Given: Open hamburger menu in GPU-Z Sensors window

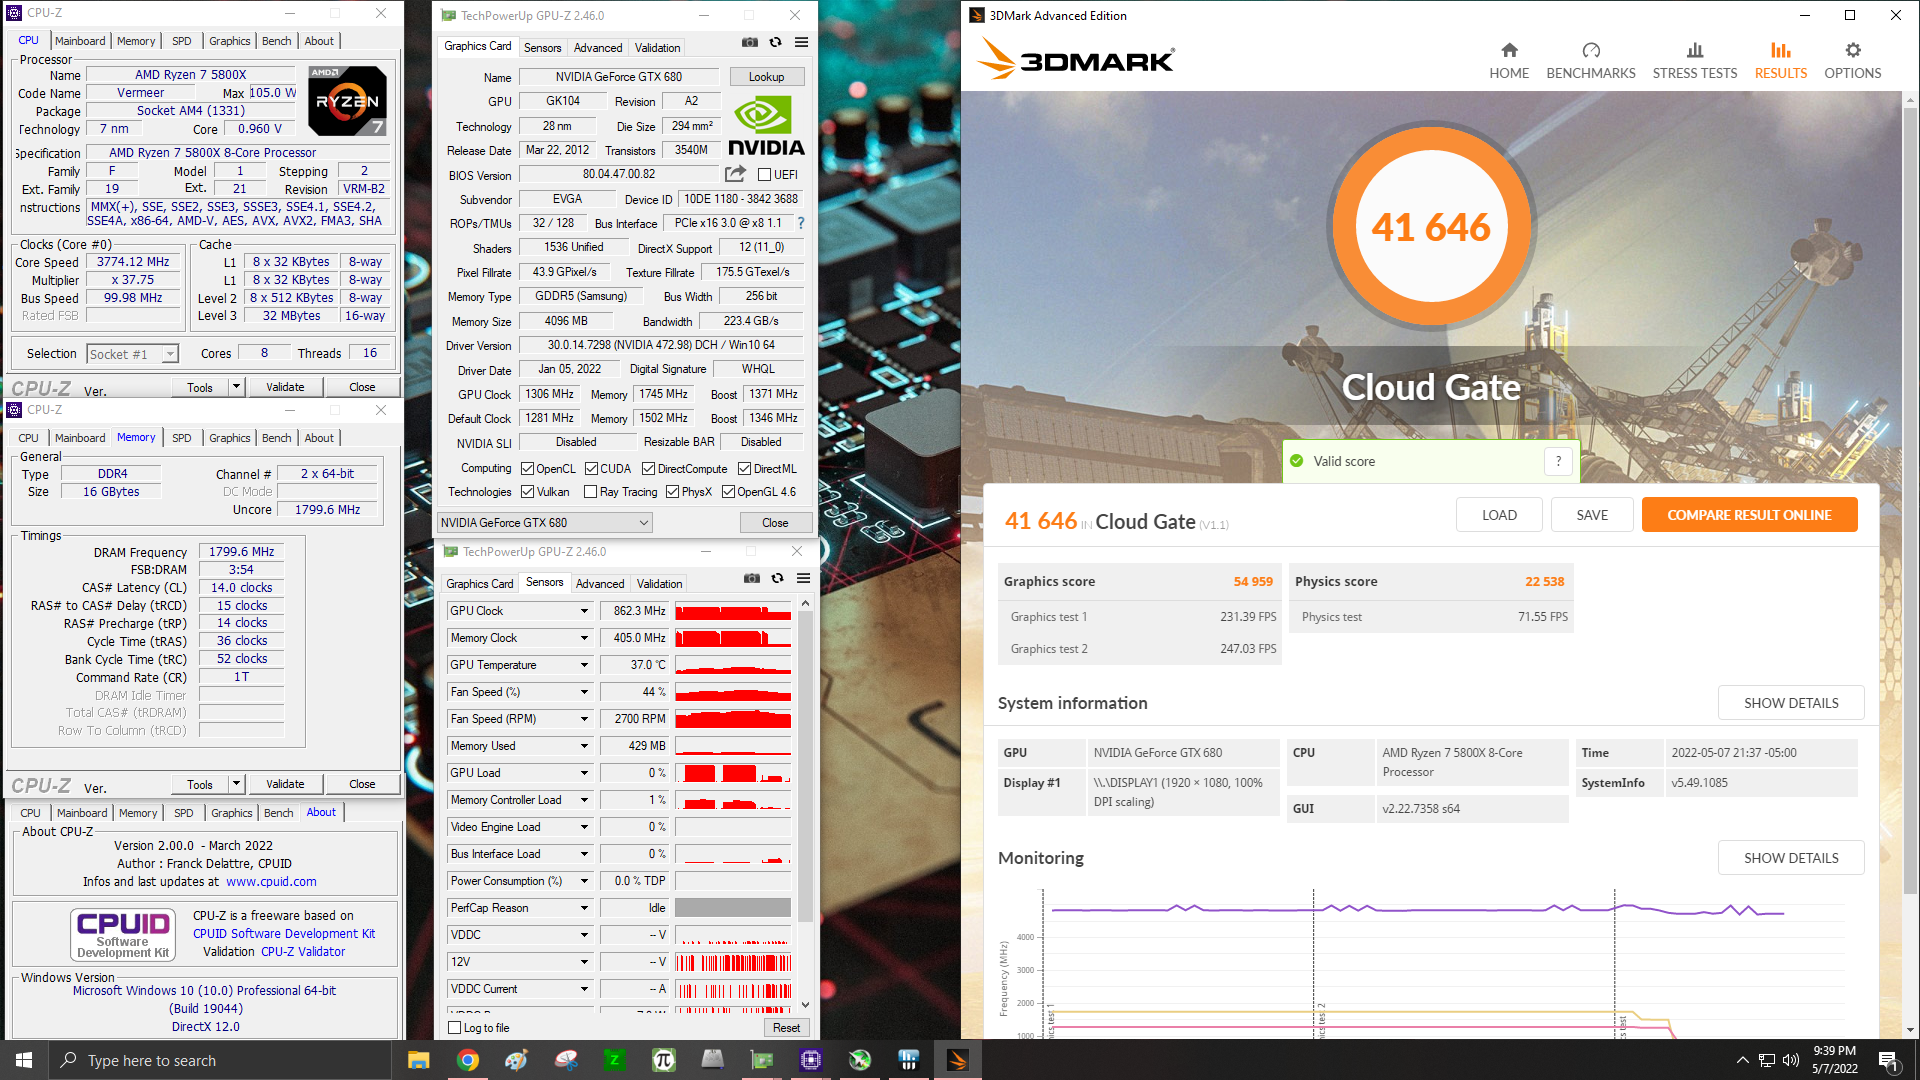Looking at the screenshot, I should 803,578.
